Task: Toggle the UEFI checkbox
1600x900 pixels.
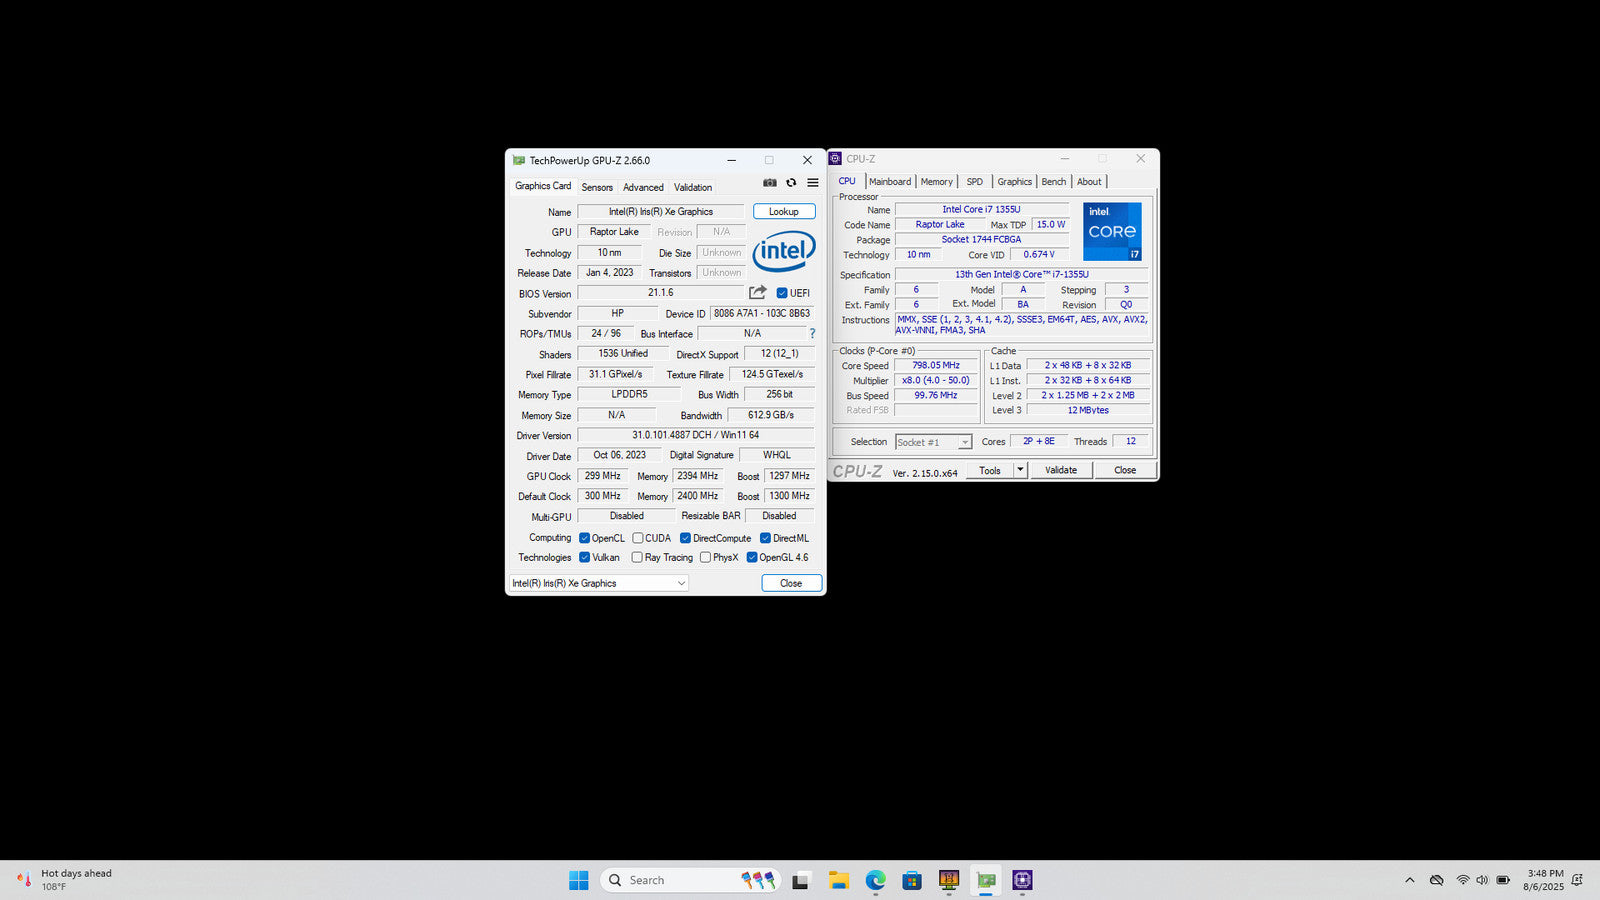Action: coord(782,293)
